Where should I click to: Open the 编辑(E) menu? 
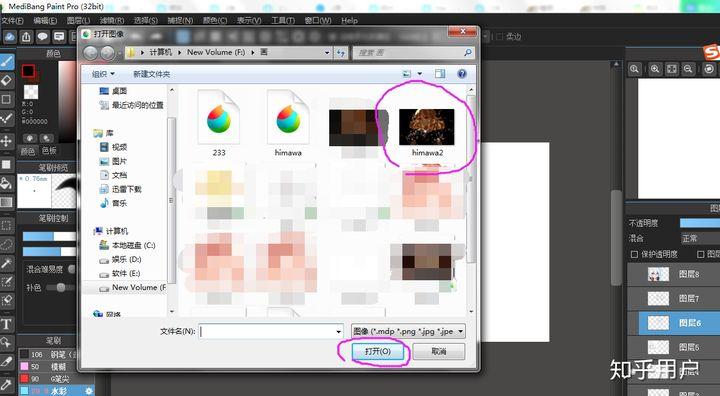(x=45, y=21)
